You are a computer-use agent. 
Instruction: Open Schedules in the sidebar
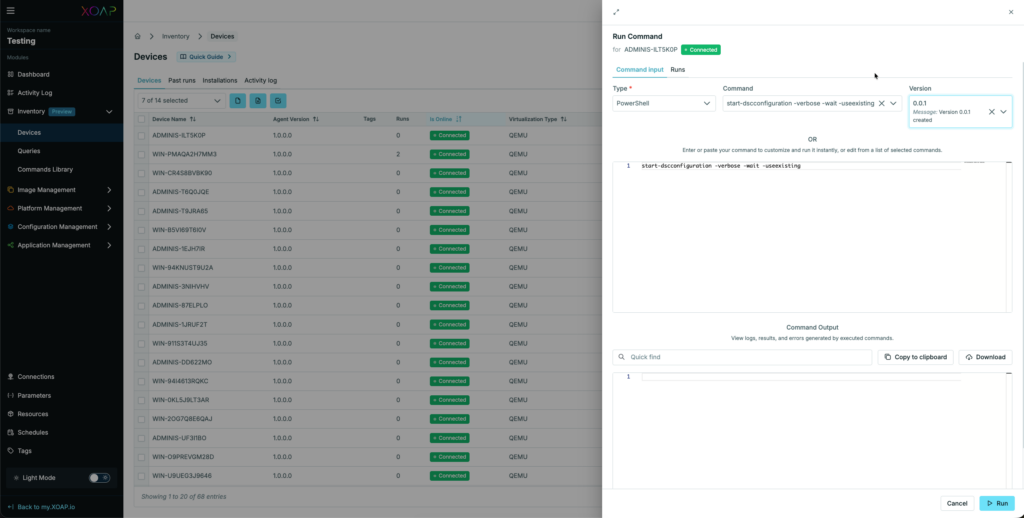point(33,432)
